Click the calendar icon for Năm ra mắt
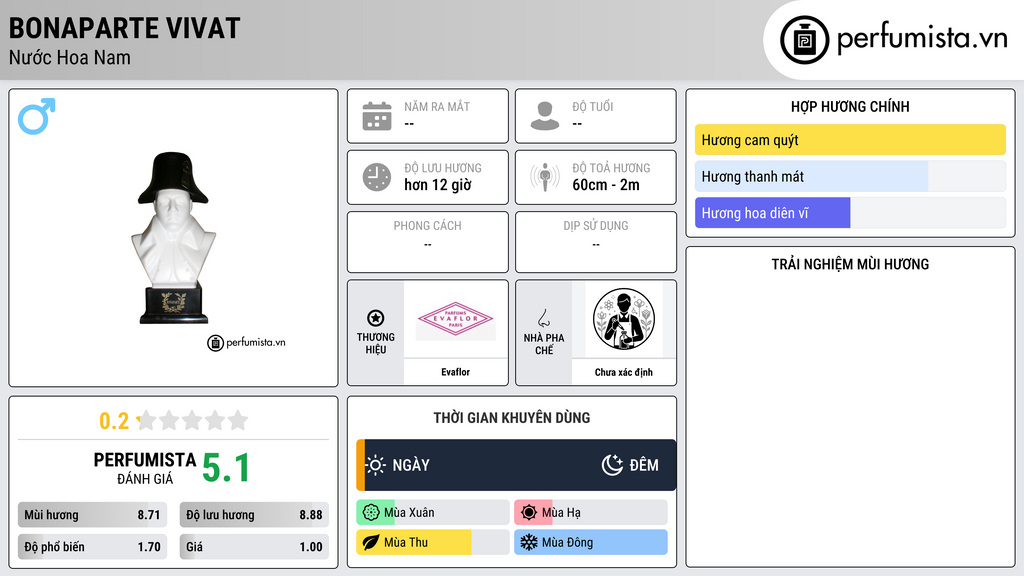 point(377,116)
